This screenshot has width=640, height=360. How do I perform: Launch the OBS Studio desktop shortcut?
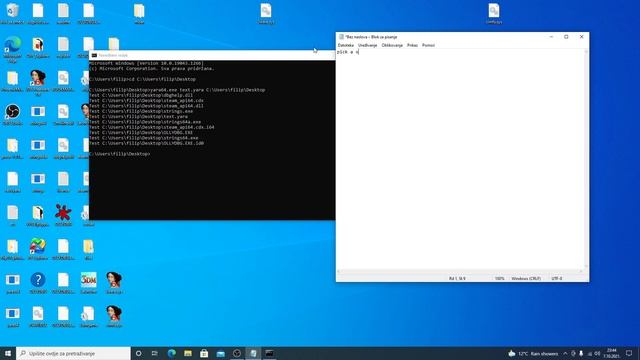12,114
